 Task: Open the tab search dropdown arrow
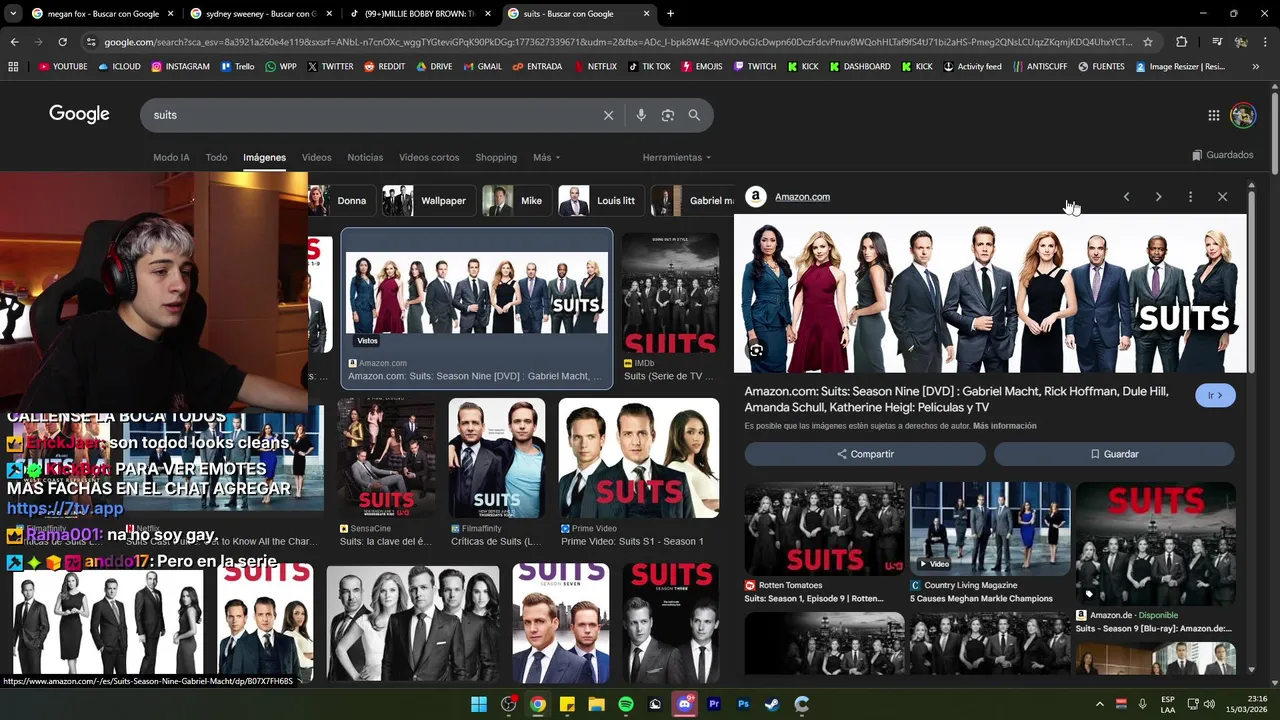point(12,14)
